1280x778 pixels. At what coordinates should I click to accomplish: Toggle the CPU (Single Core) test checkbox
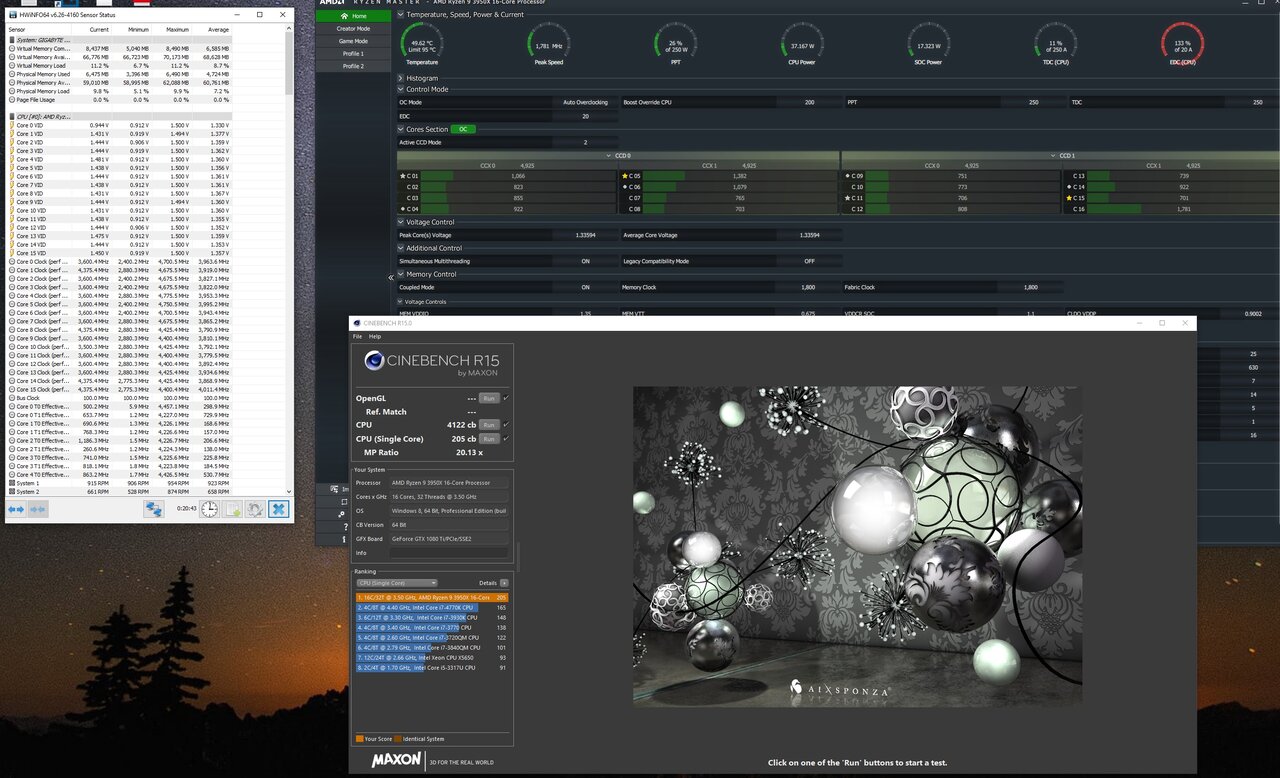[x=506, y=439]
